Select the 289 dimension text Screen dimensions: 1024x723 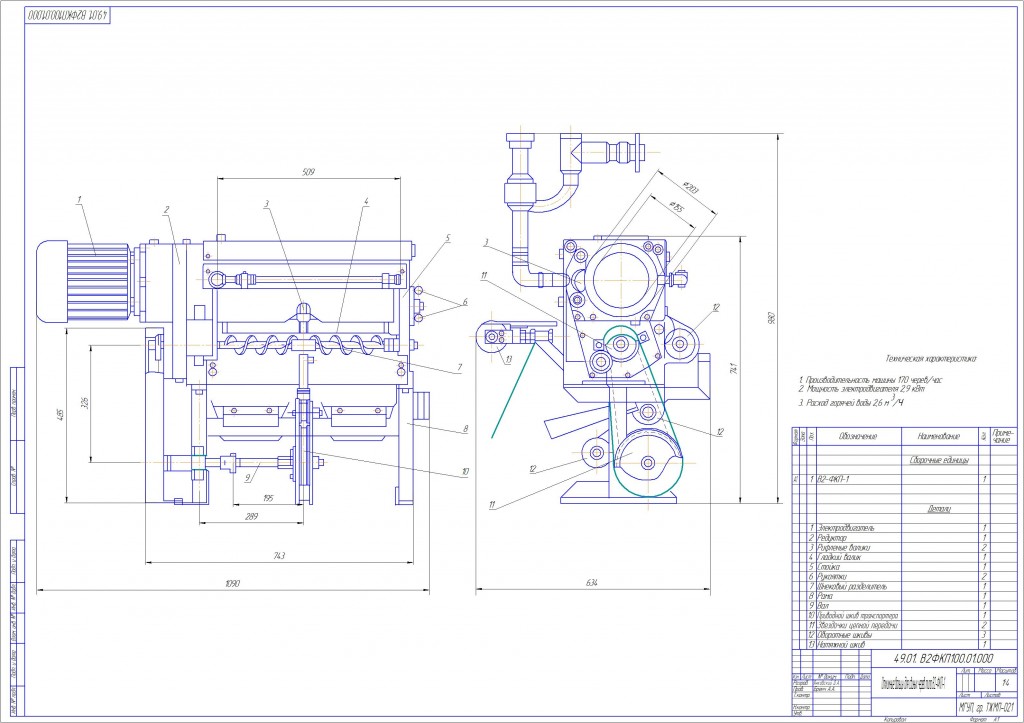pos(251,516)
